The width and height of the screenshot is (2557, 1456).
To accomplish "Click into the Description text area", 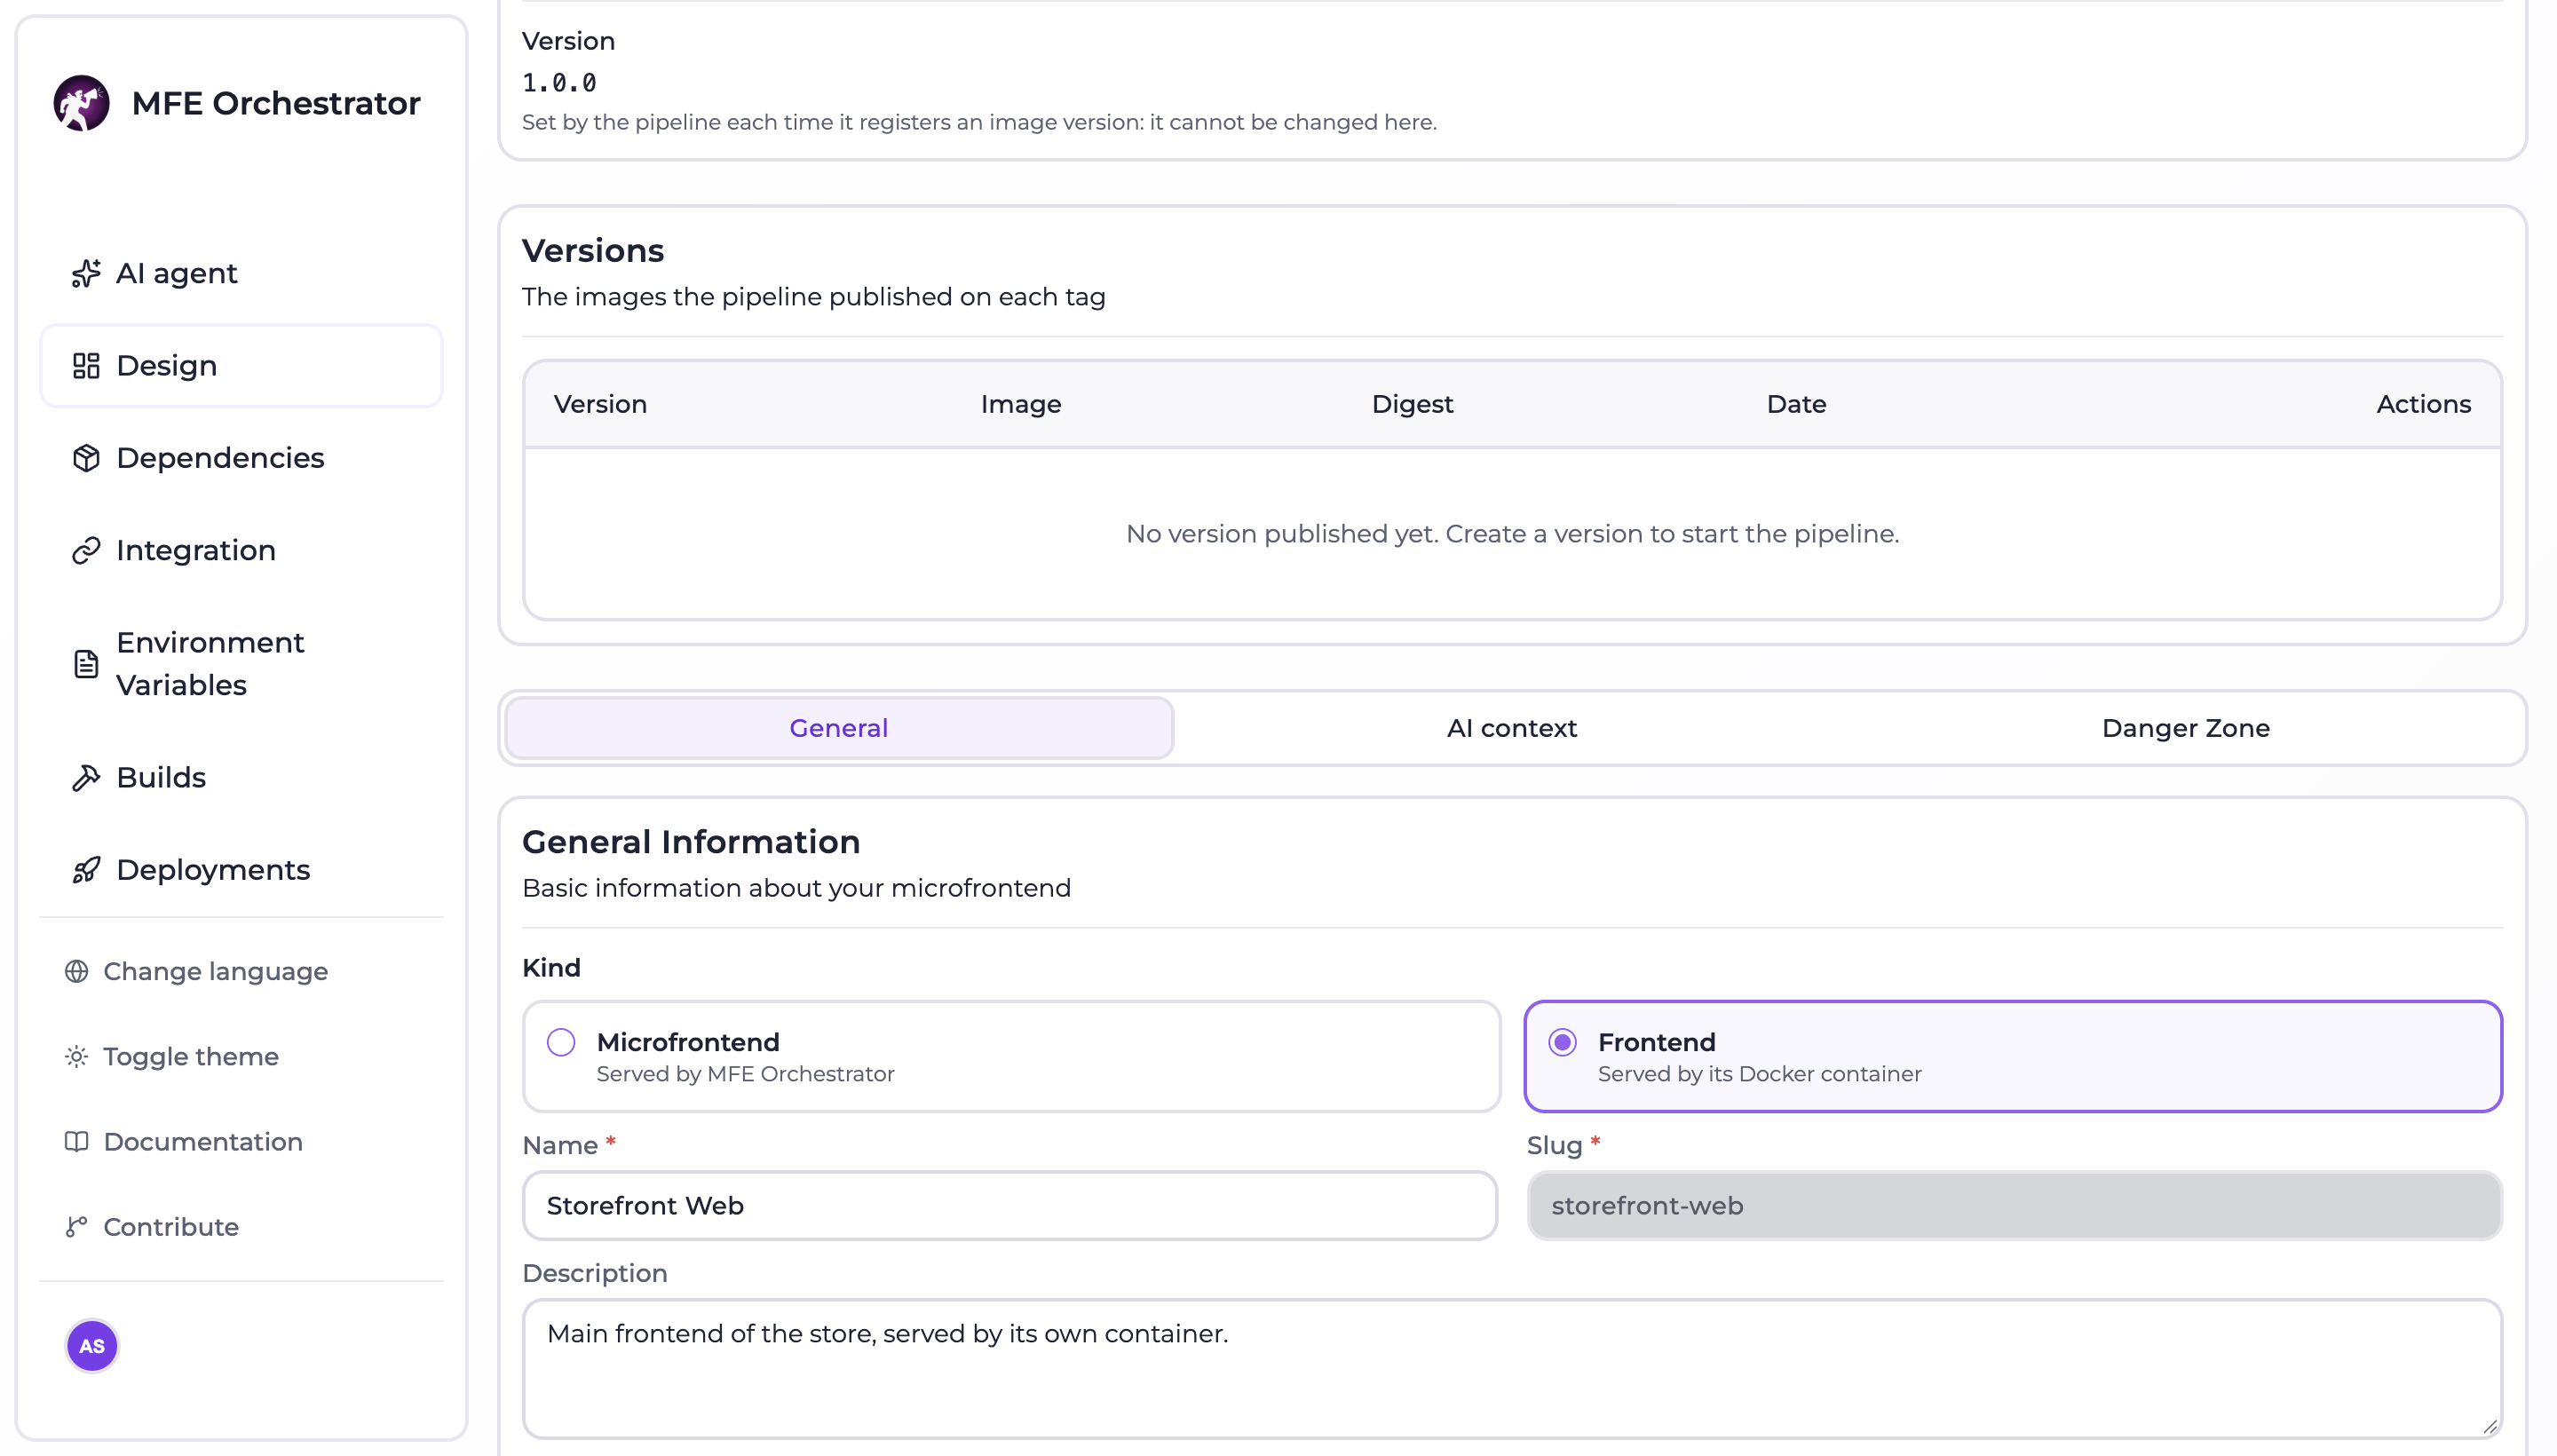I will click(1512, 1368).
